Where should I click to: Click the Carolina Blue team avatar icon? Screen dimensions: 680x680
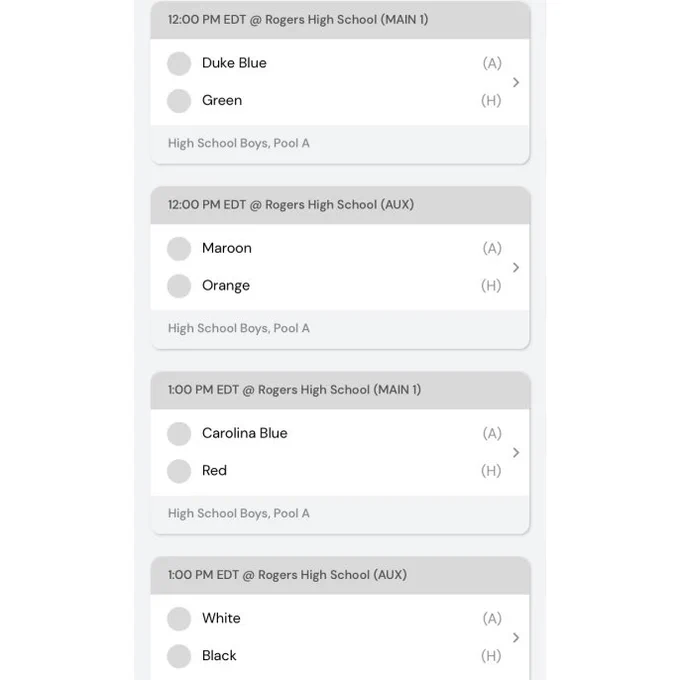(179, 434)
